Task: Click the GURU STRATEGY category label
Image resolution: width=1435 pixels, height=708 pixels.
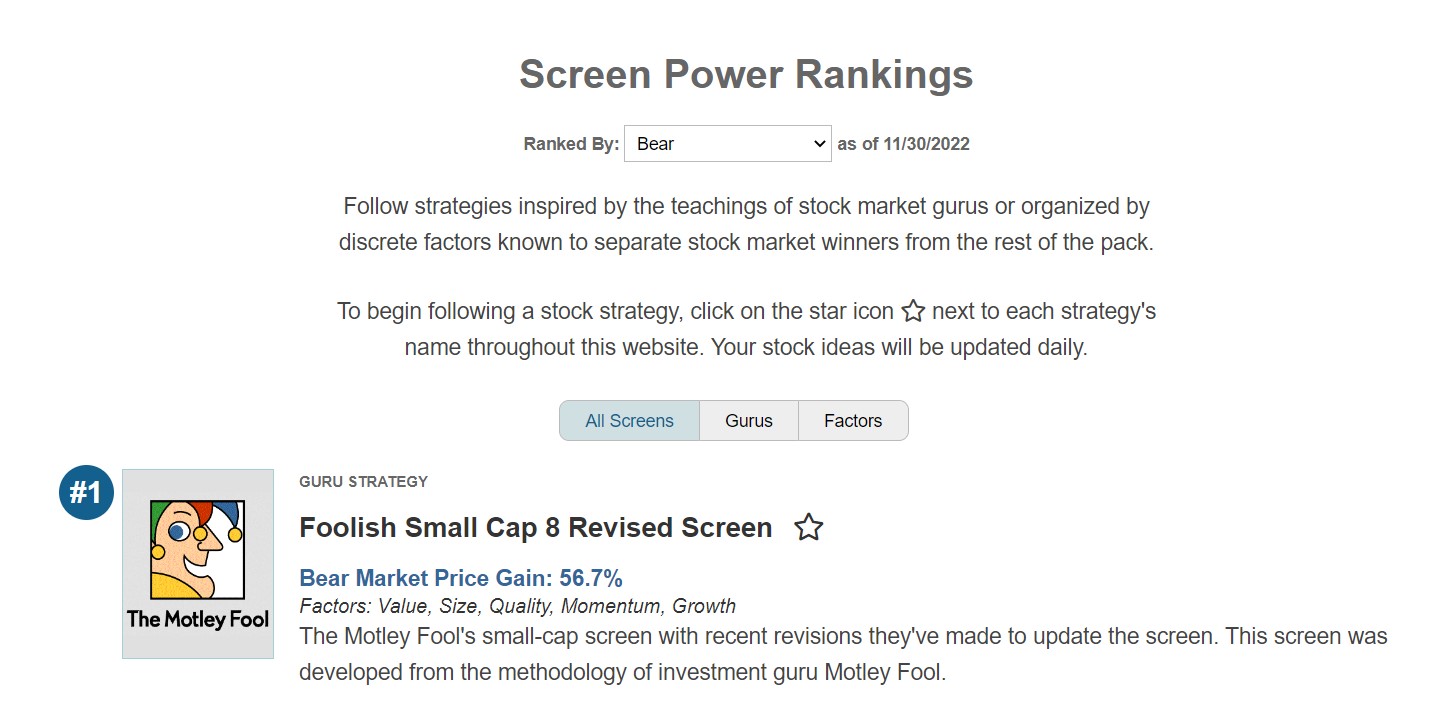Action: pos(363,481)
